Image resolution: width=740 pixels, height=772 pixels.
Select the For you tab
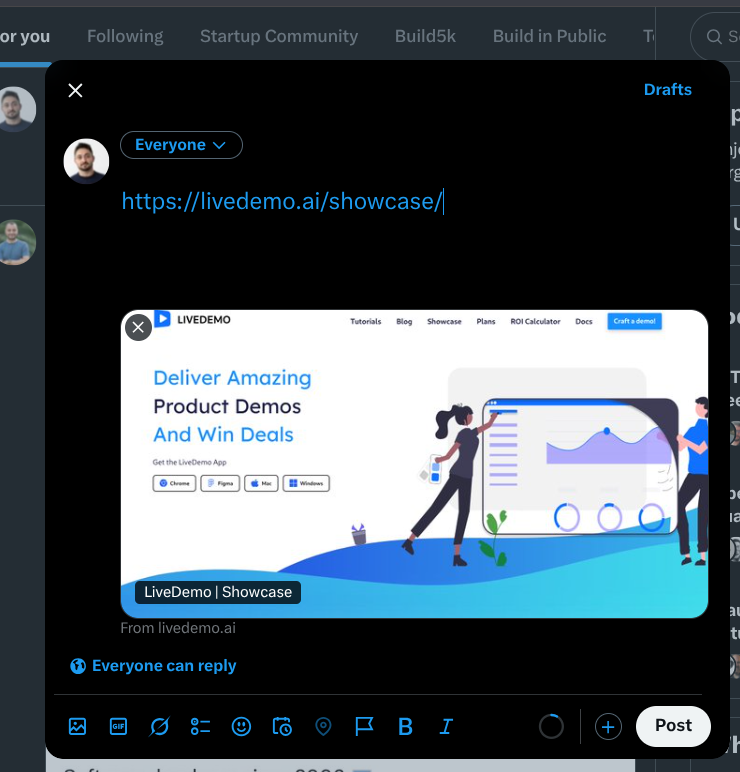[x=25, y=36]
